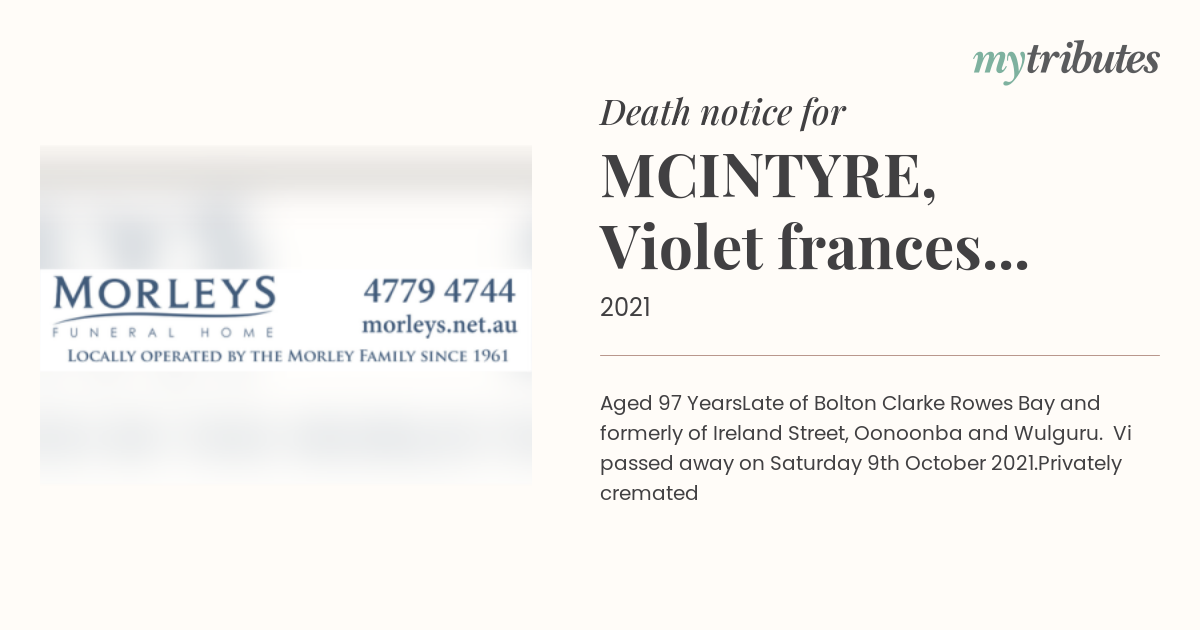Image resolution: width=1200 pixels, height=630 pixels.
Task: Click the blurred area below the Morleys banner
Action: [286, 430]
